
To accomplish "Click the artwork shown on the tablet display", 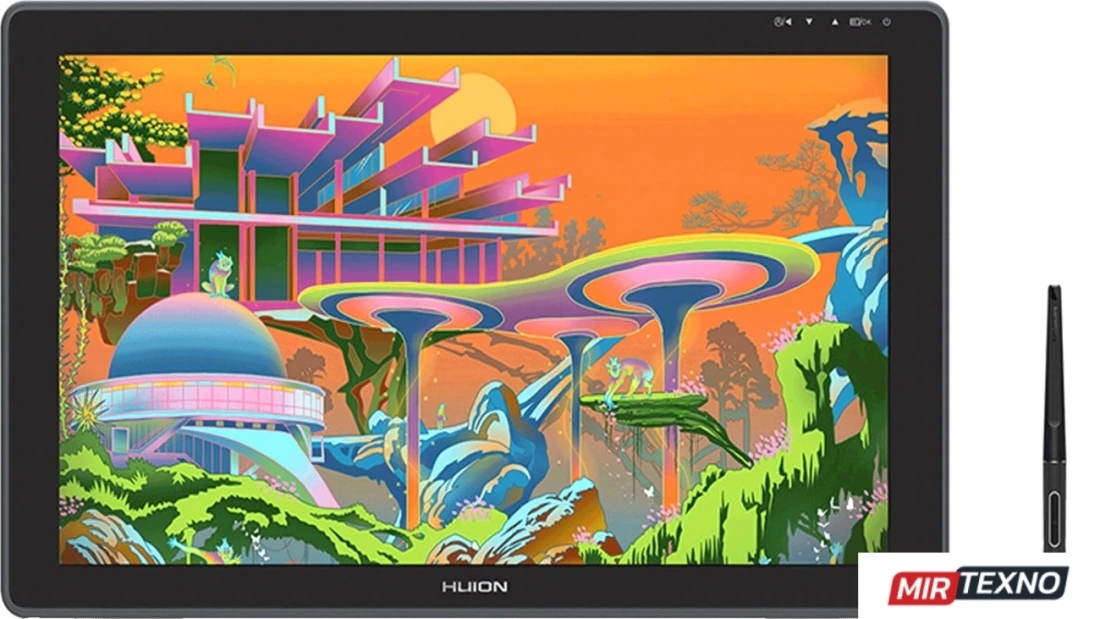I will pos(474,310).
